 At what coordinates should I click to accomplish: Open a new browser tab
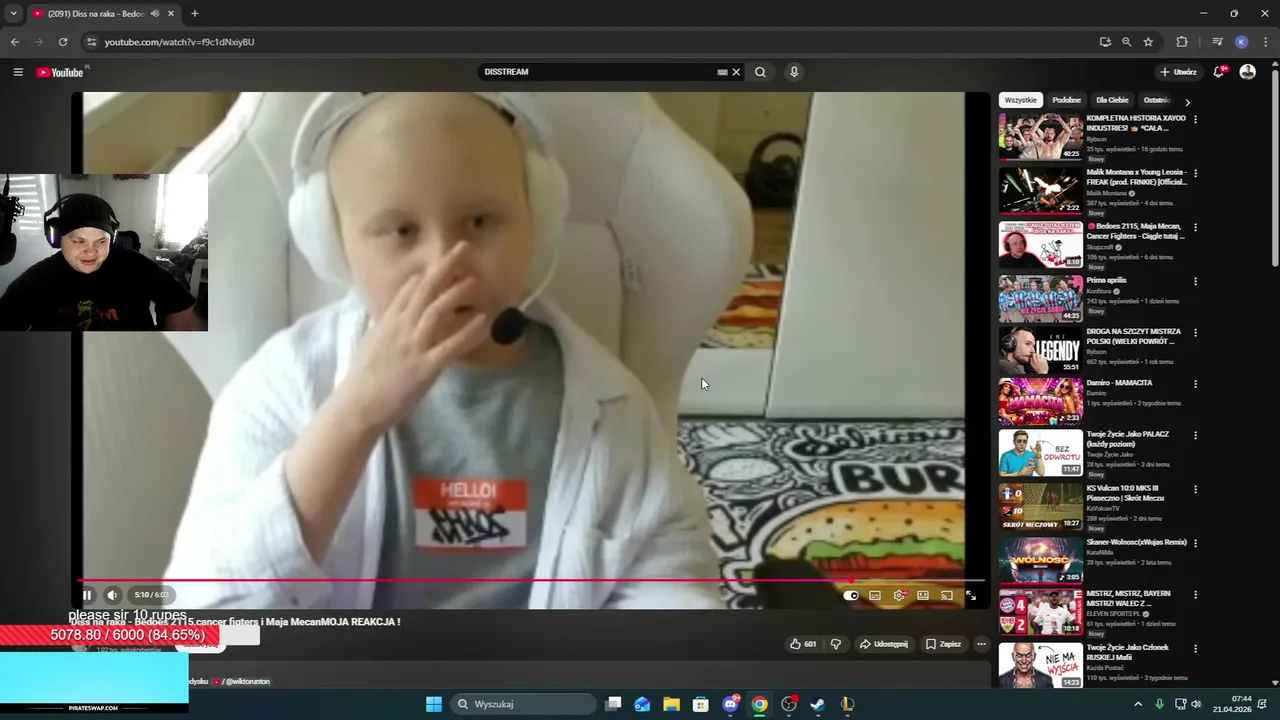195,14
